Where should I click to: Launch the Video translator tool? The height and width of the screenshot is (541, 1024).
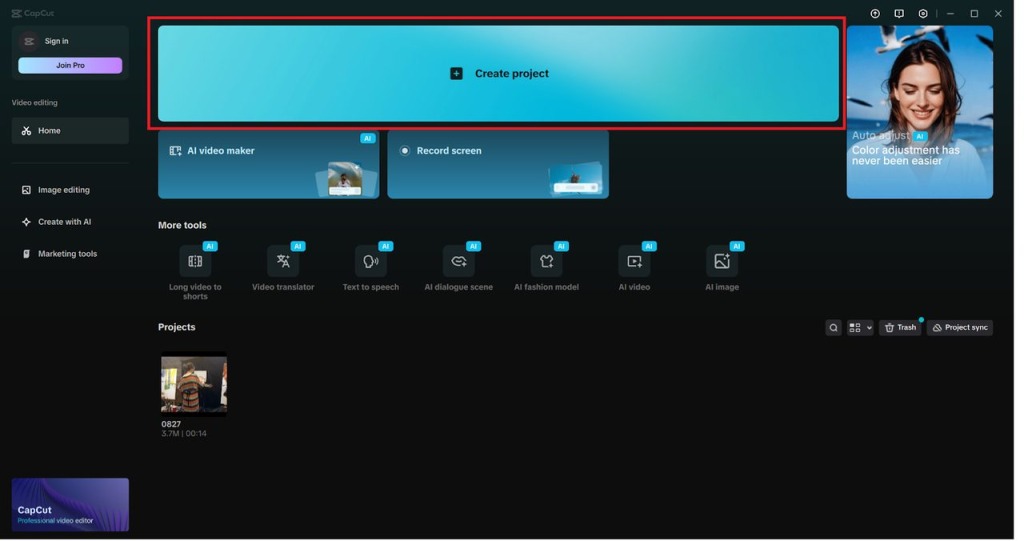coord(283,262)
